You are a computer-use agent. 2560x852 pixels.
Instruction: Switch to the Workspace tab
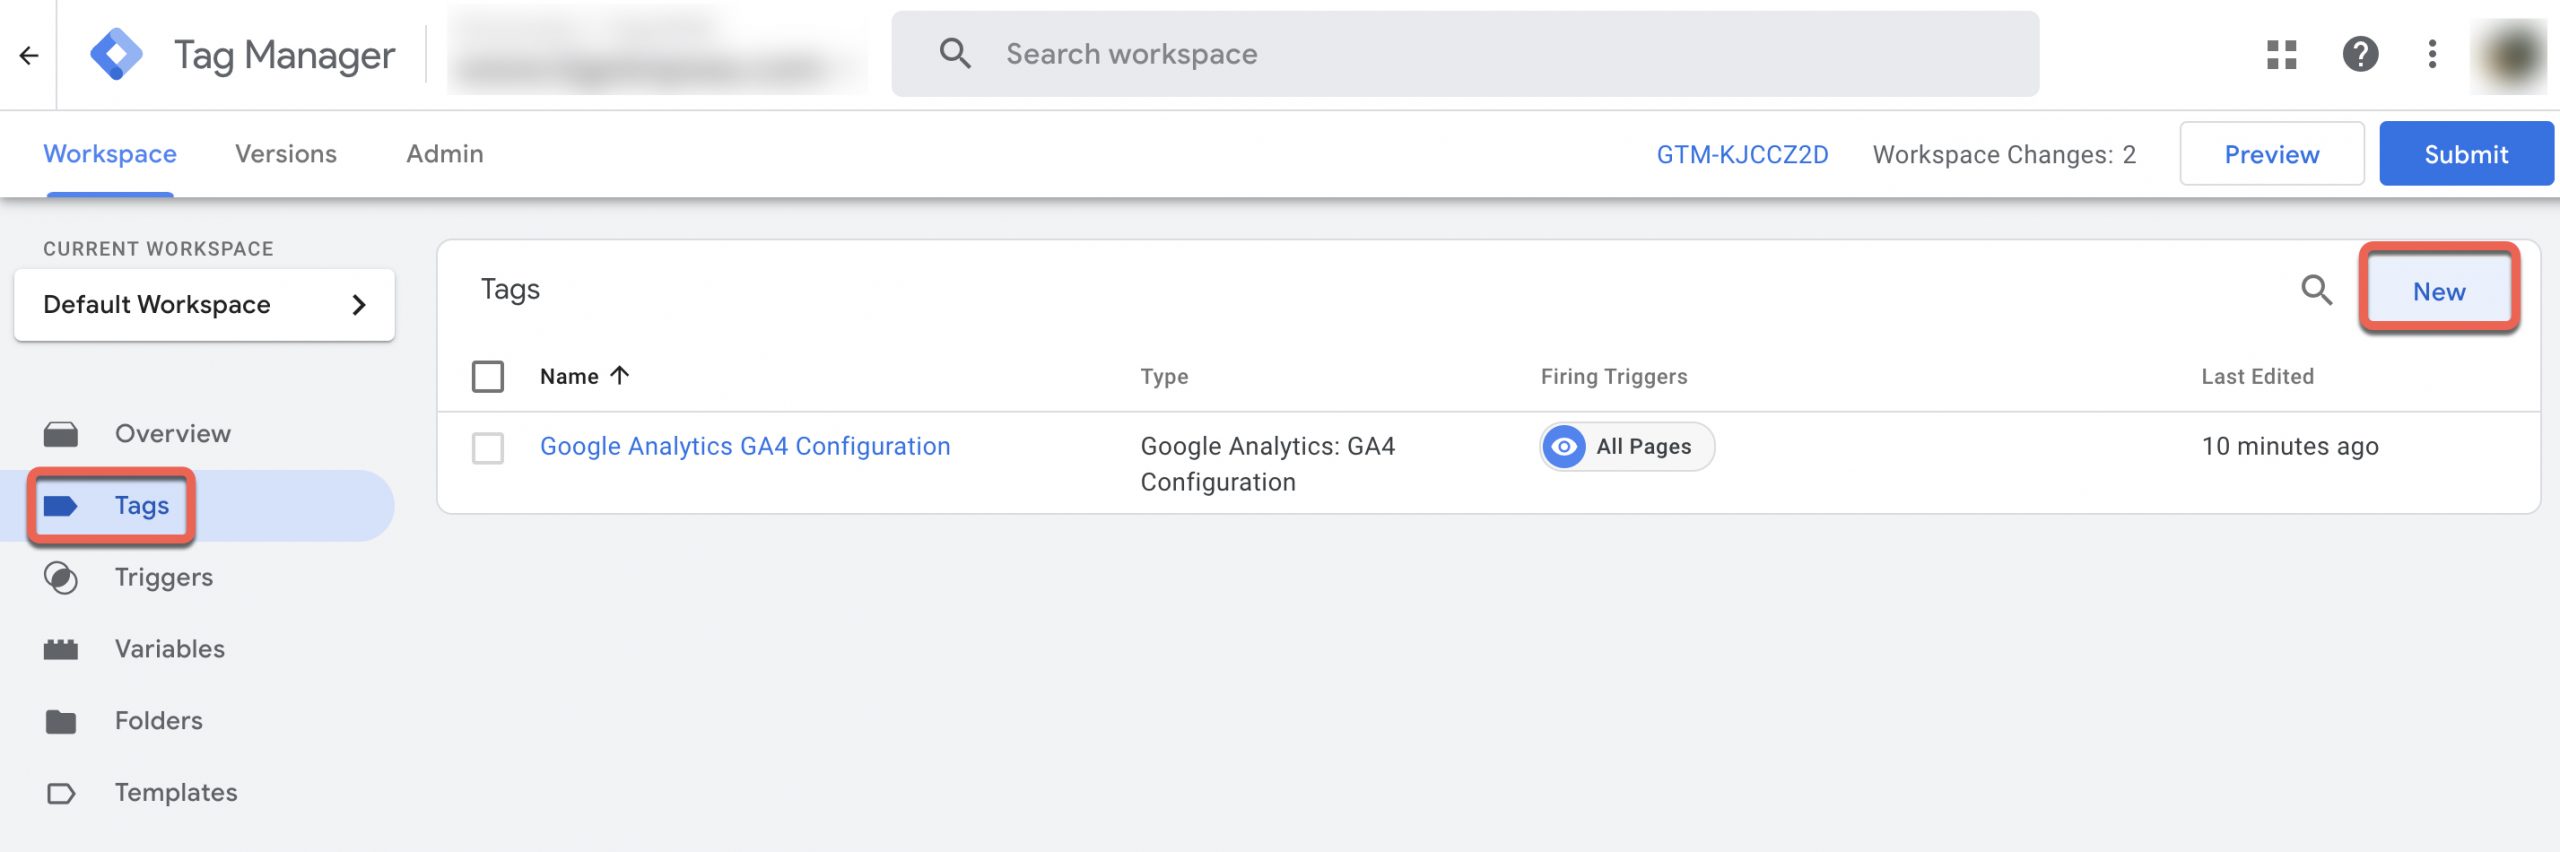point(110,154)
